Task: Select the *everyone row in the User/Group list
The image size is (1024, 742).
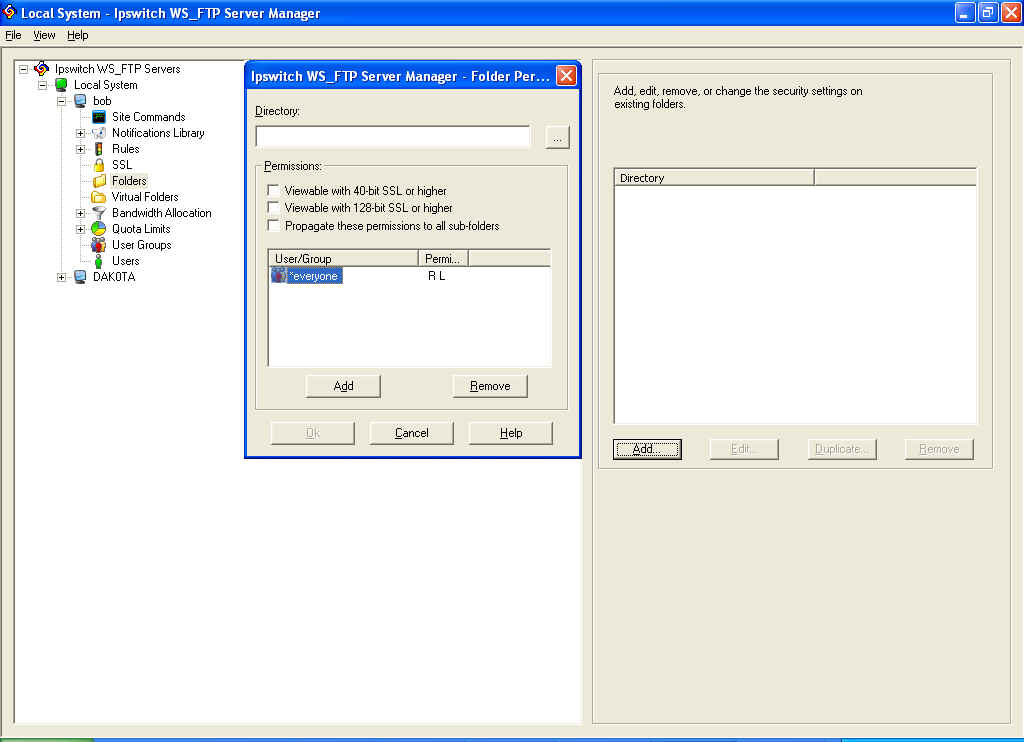Action: click(x=409, y=276)
